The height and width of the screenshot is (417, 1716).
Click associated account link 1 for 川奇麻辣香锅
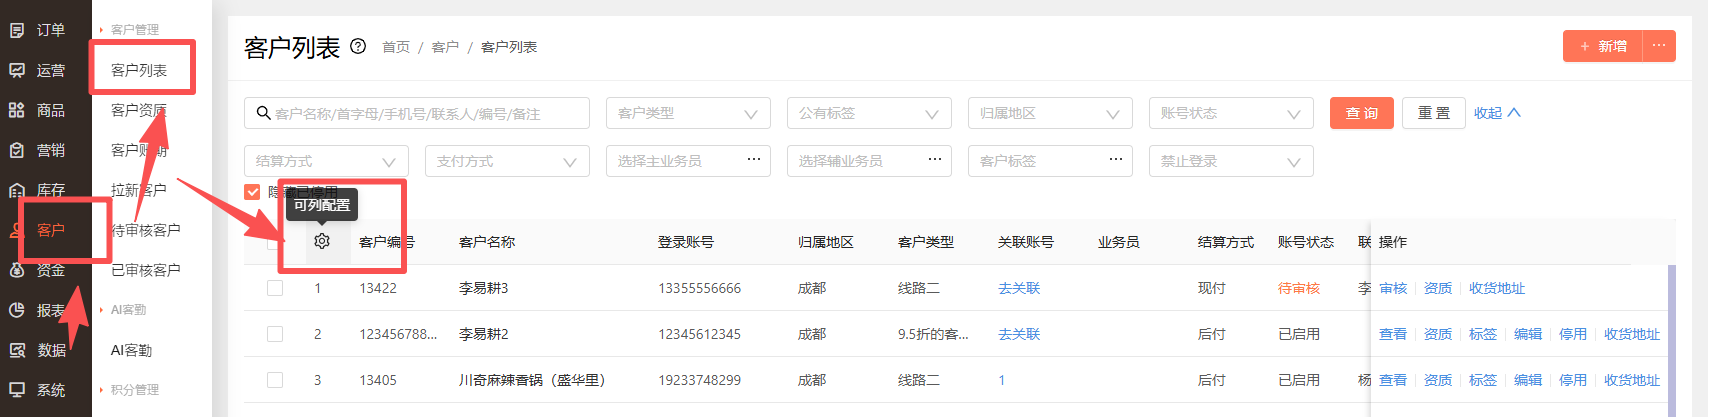1002,380
